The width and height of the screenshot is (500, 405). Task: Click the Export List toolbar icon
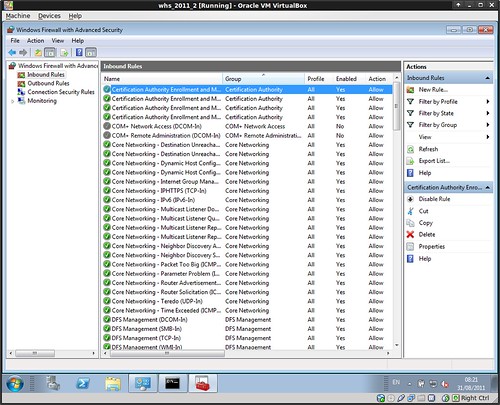coord(64,52)
